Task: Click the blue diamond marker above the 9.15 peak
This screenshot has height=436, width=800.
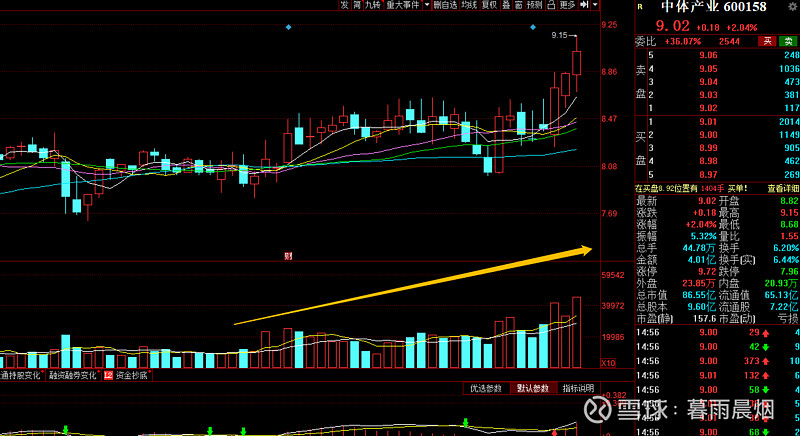Action: pyautogui.click(x=532, y=26)
